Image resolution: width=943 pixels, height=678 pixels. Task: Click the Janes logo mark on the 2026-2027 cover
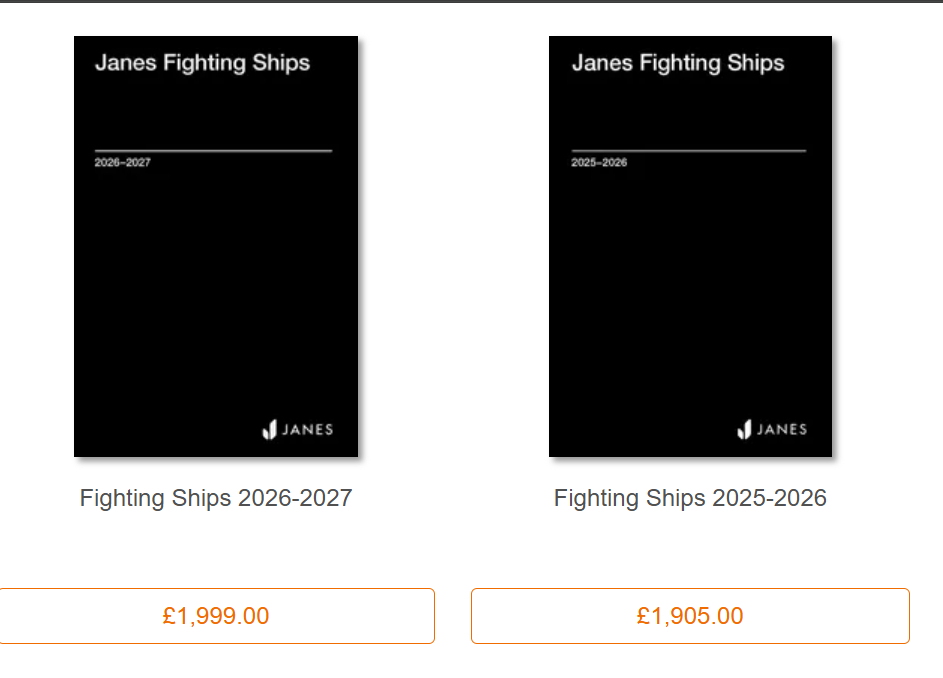click(269, 430)
